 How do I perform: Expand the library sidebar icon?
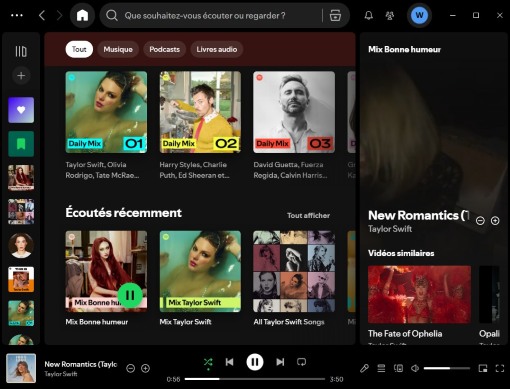click(x=21, y=51)
